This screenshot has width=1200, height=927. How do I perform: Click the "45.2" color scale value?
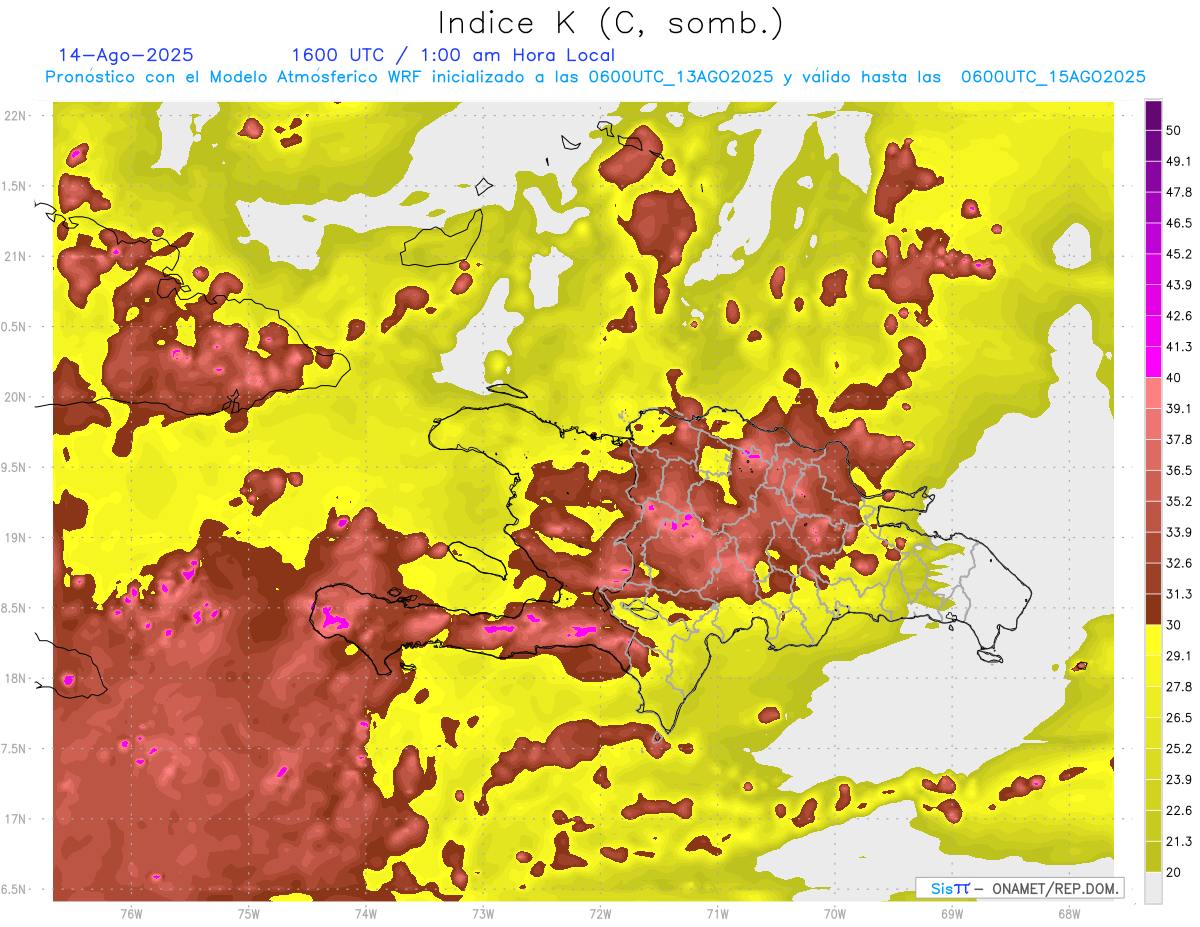coord(1178,254)
